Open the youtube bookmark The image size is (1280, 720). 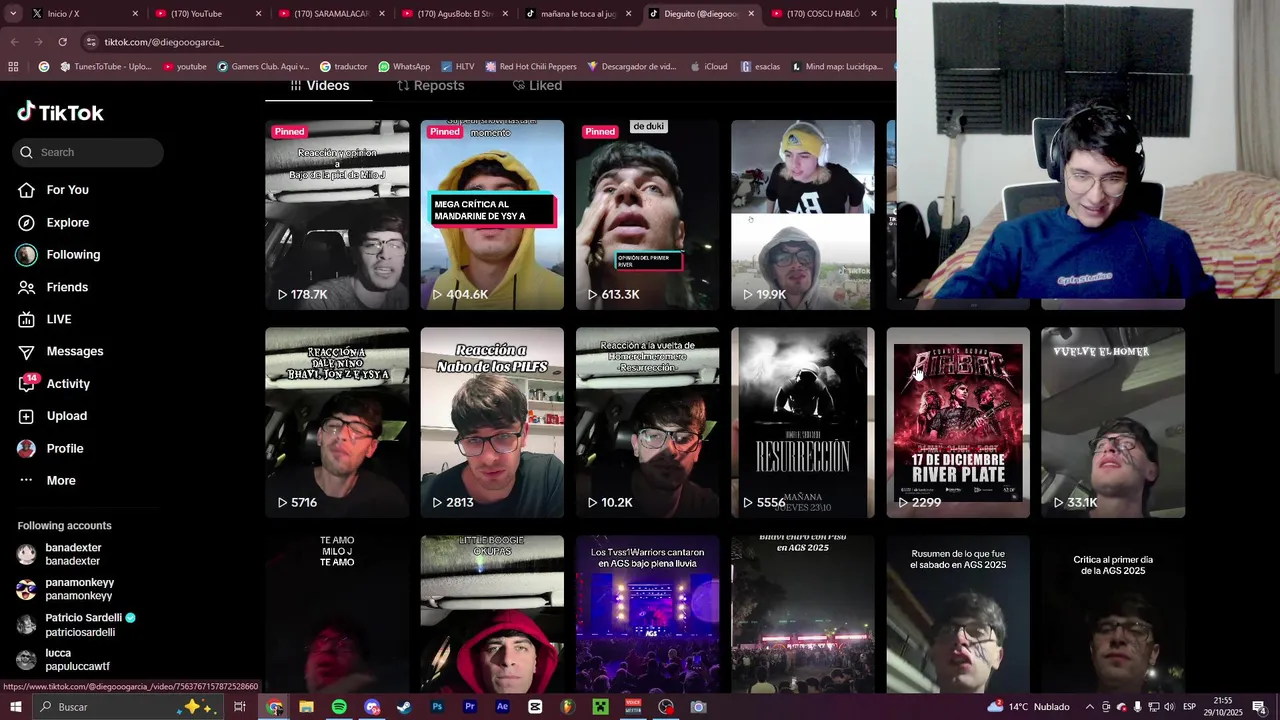pos(184,67)
